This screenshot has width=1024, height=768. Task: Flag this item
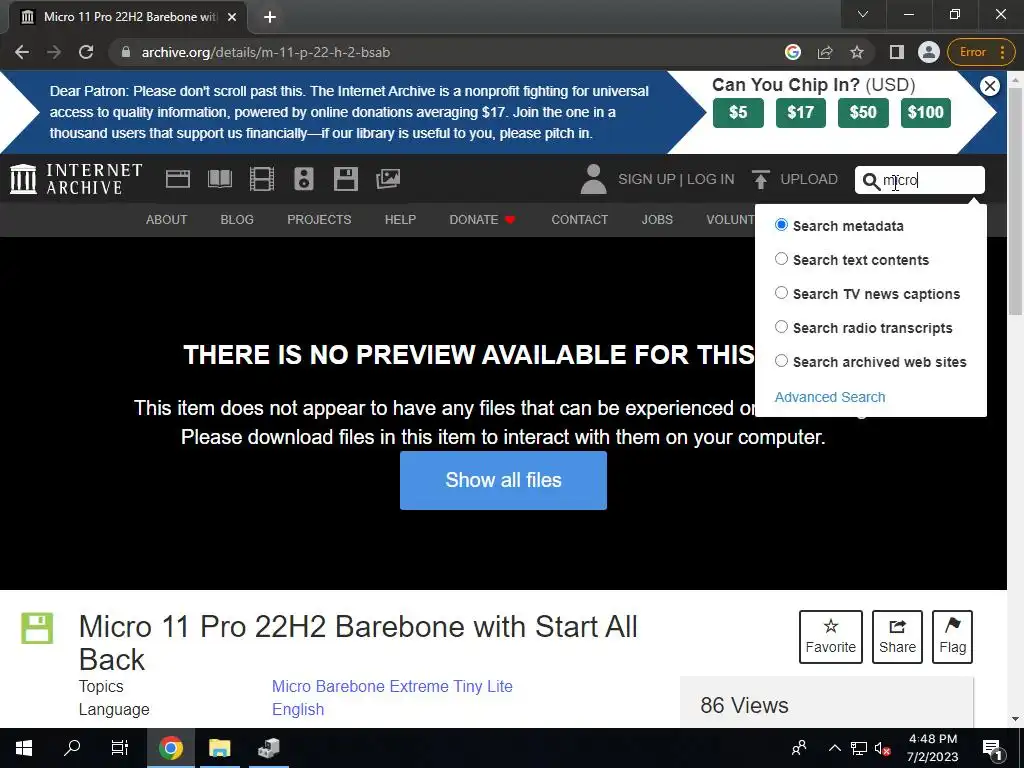[x=952, y=637]
